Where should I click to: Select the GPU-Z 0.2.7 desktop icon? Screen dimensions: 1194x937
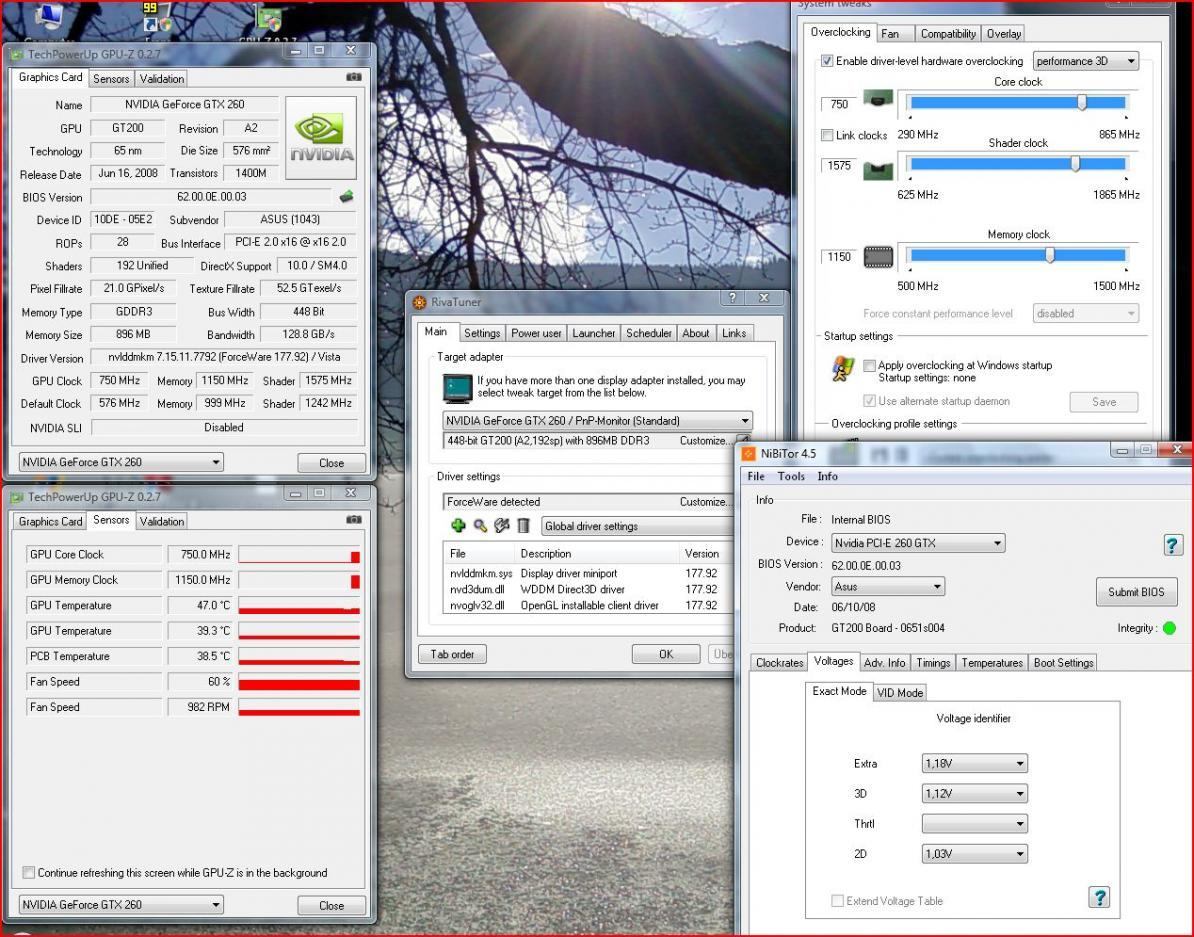269,18
